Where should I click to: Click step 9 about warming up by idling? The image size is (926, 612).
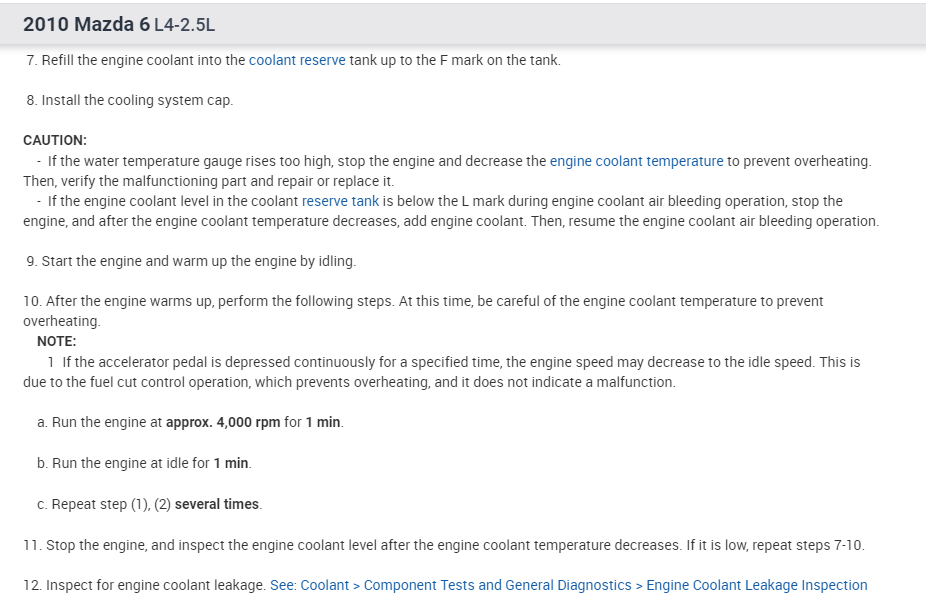pos(197,261)
